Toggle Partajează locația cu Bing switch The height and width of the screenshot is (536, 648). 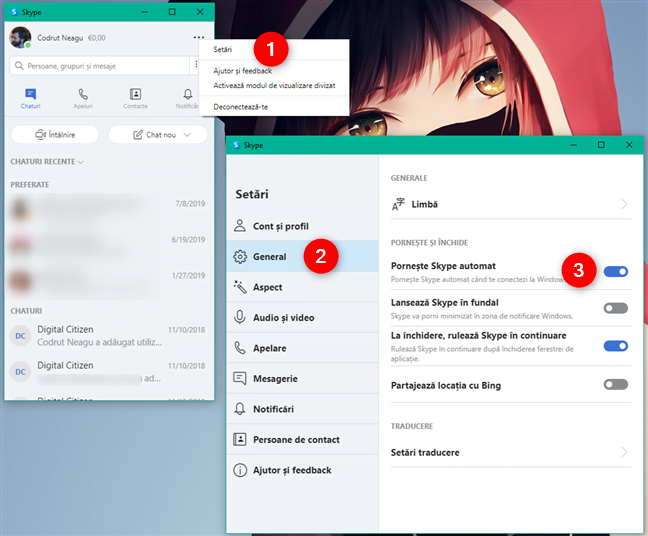tap(616, 385)
